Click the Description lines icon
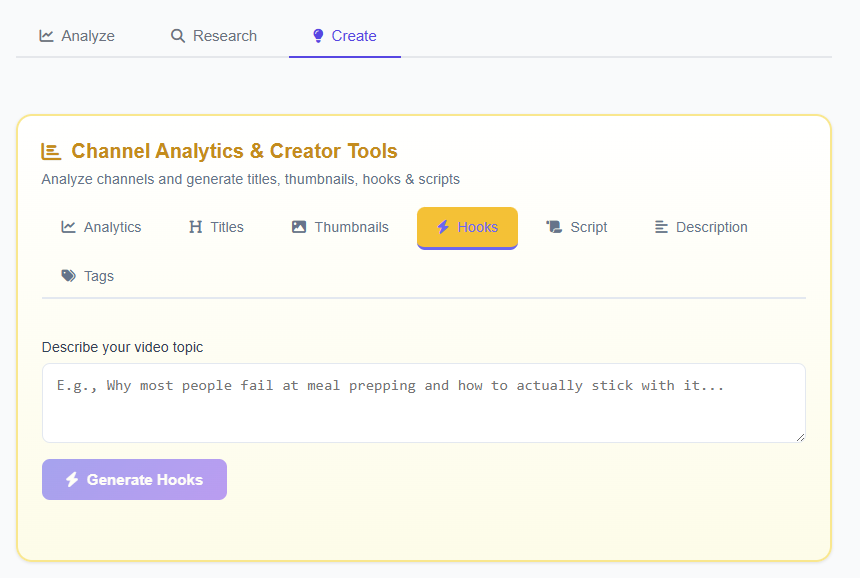860x578 pixels. 661,227
